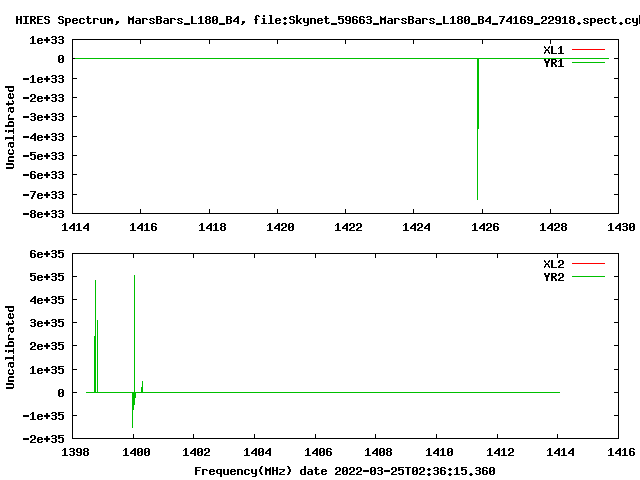640x480 pixels.
Task: Click the 1e+33 y-axis value
Action: [x=47, y=40]
